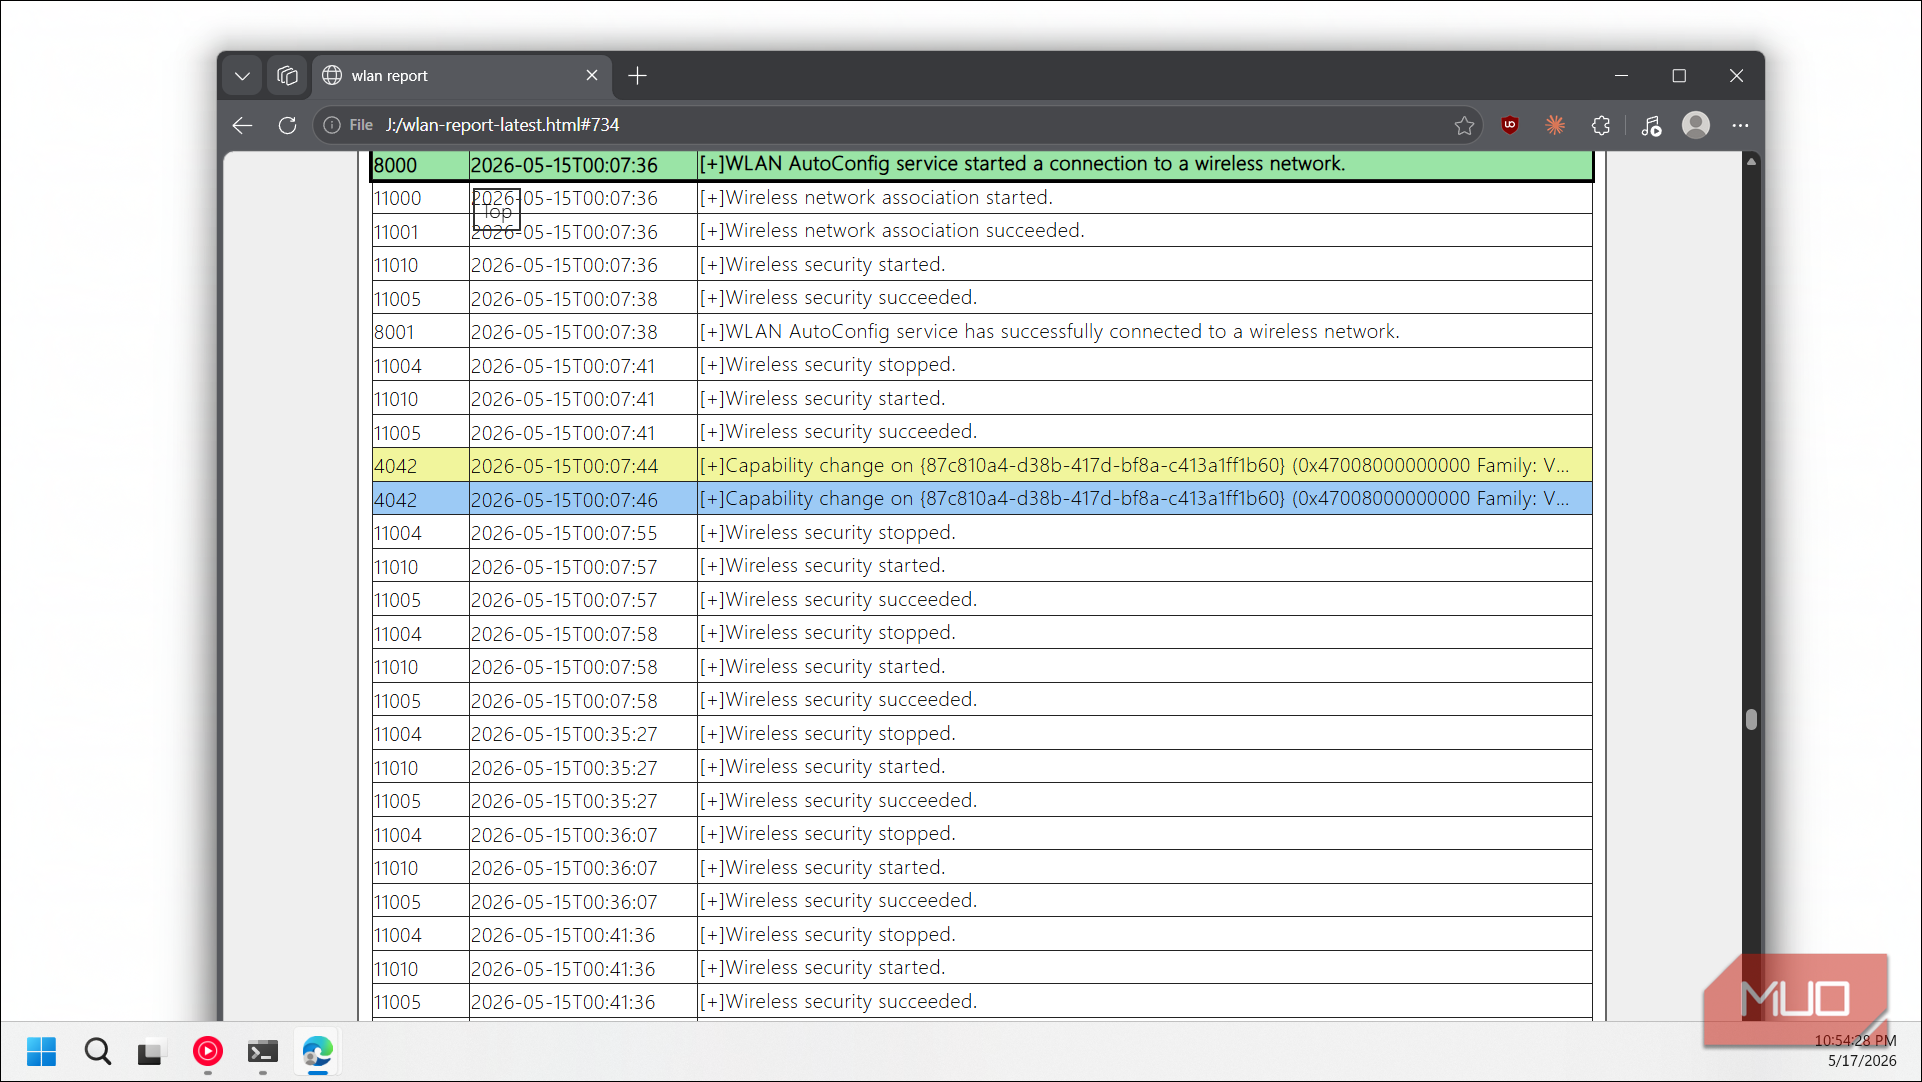This screenshot has width=1922, height=1082.
Task: Open the Windows Start menu
Action: pyautogui.click(x=42, y=1051)
